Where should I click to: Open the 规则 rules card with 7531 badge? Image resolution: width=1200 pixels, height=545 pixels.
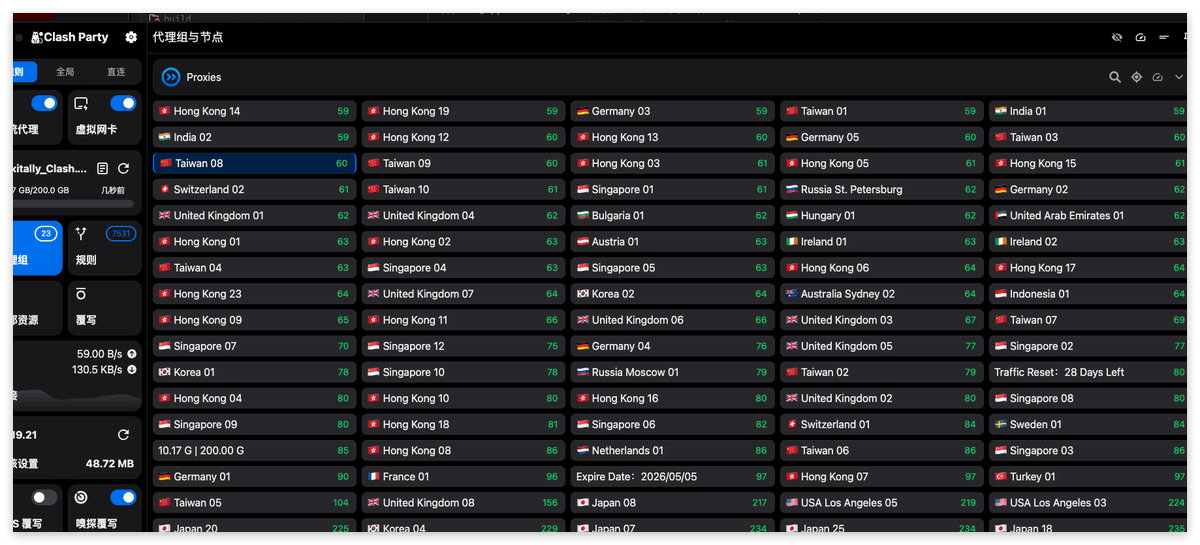point(105,248)
